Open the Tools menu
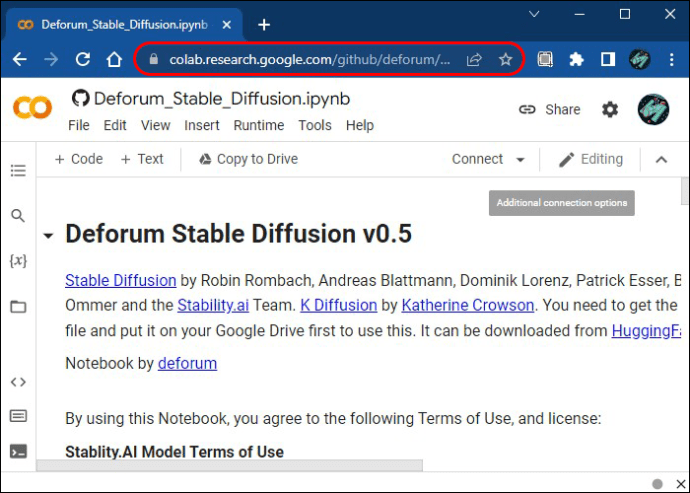The image size is (690, 493). tap(315, 125)
